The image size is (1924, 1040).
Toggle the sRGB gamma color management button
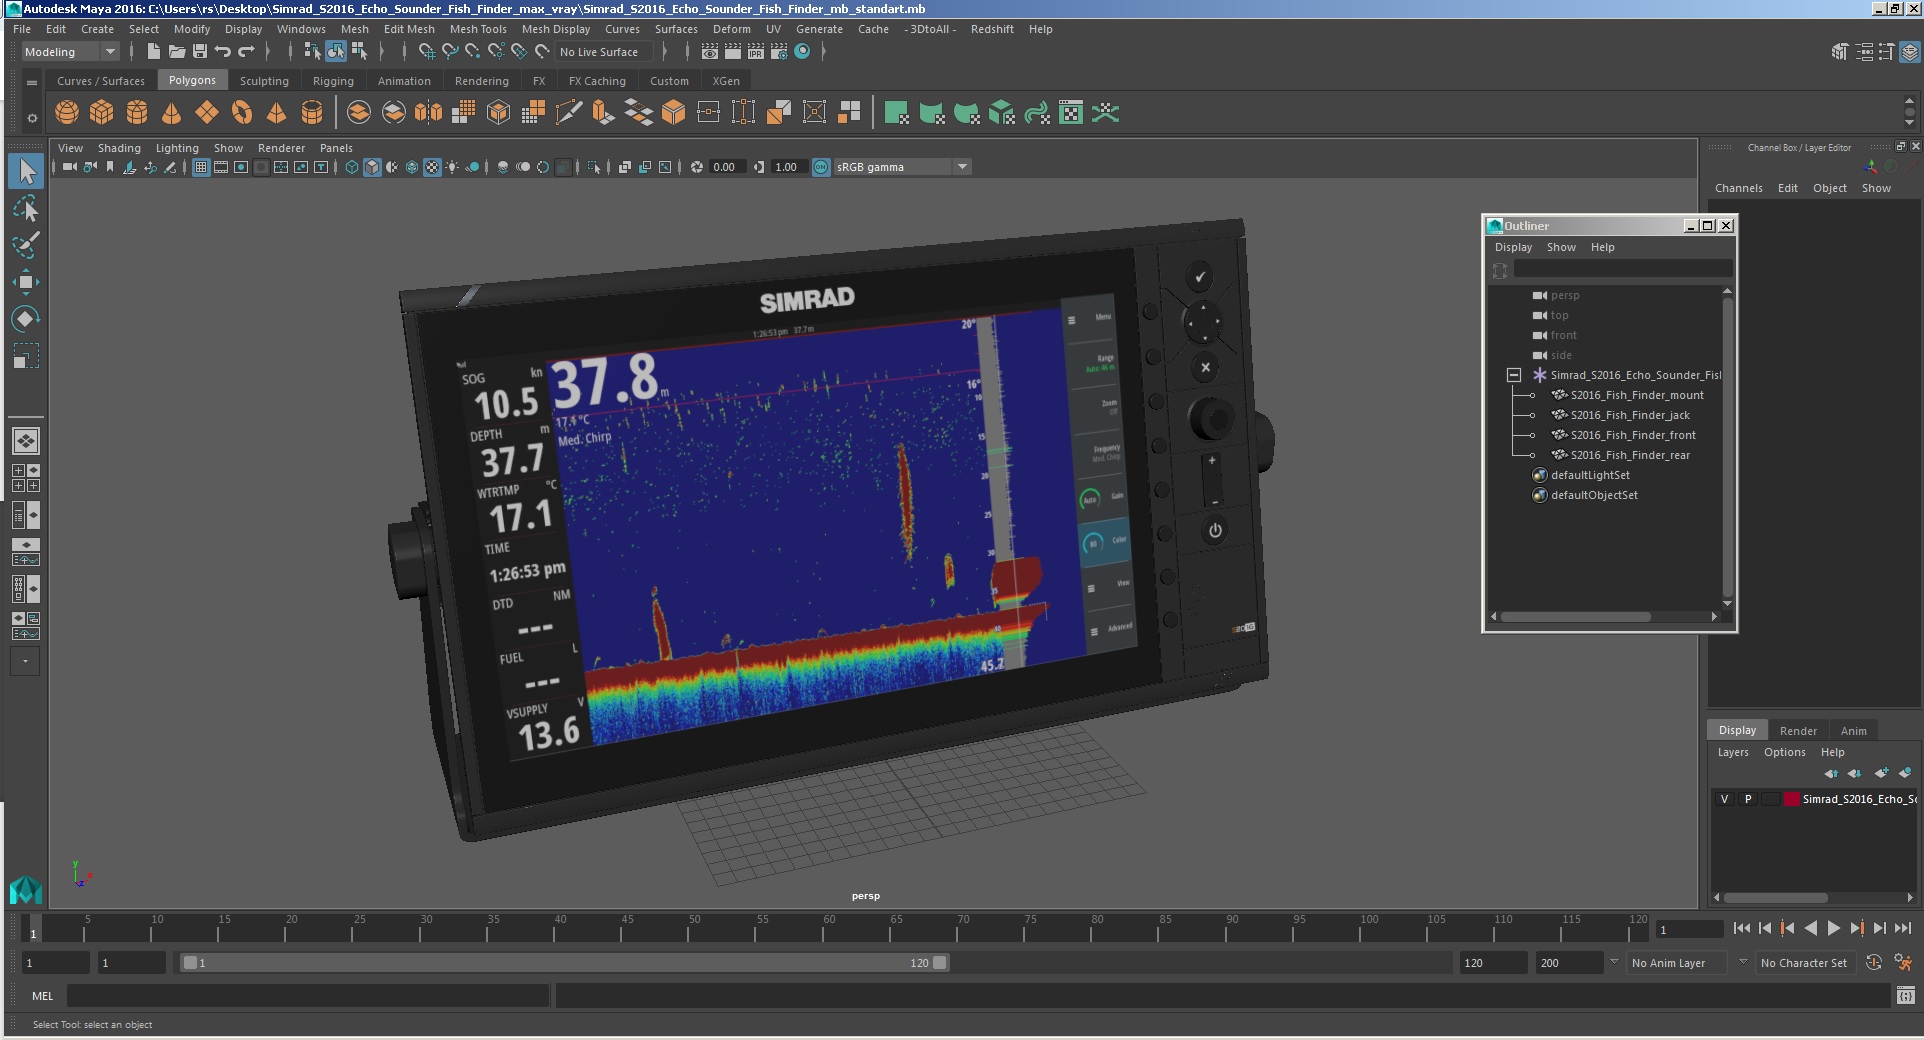coord(821,167)
